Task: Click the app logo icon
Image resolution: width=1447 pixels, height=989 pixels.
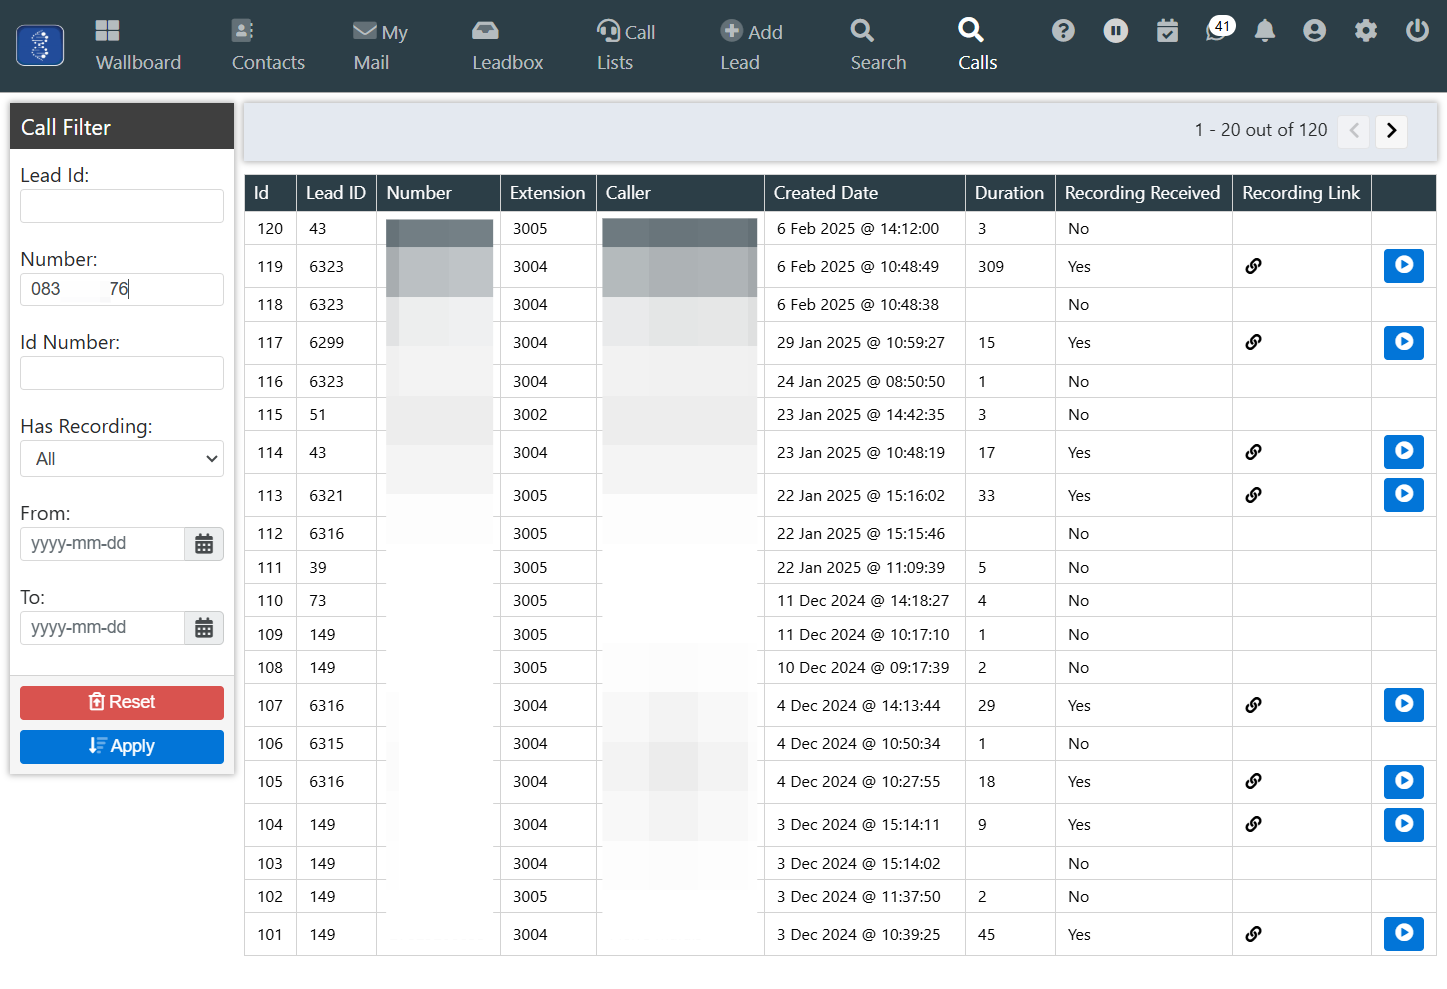Action: tap(40, 46)
